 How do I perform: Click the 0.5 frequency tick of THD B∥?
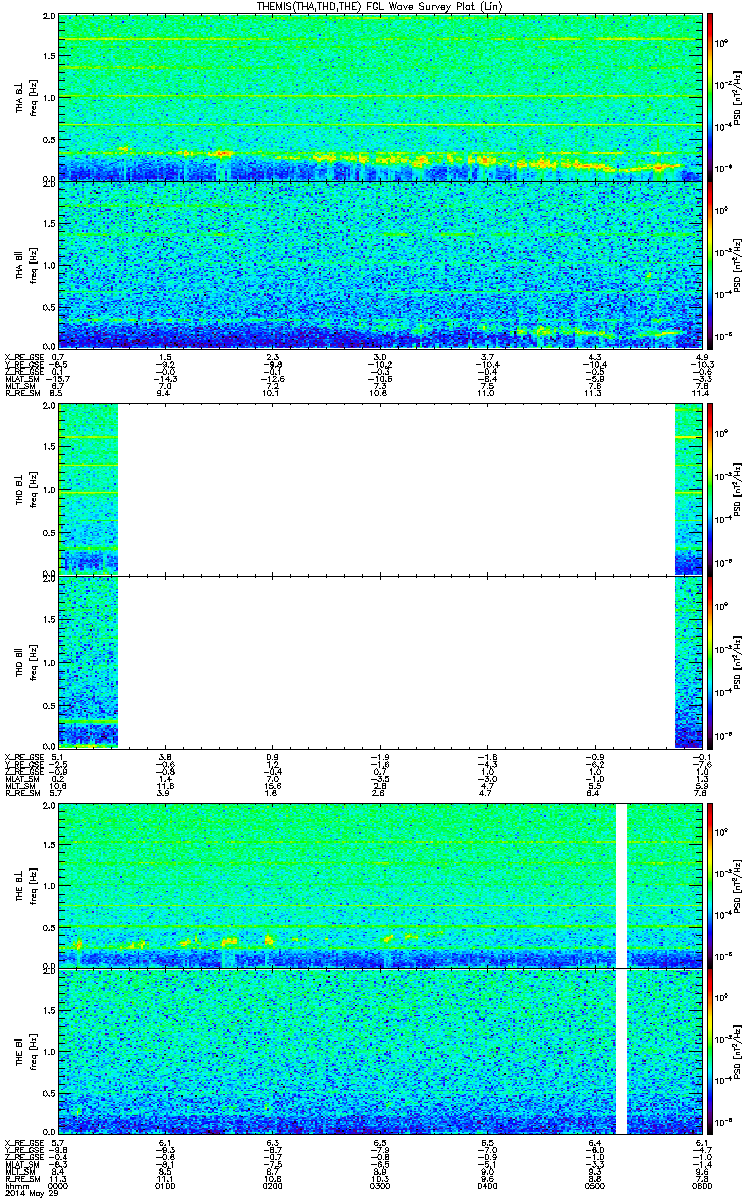pos(49,704)
